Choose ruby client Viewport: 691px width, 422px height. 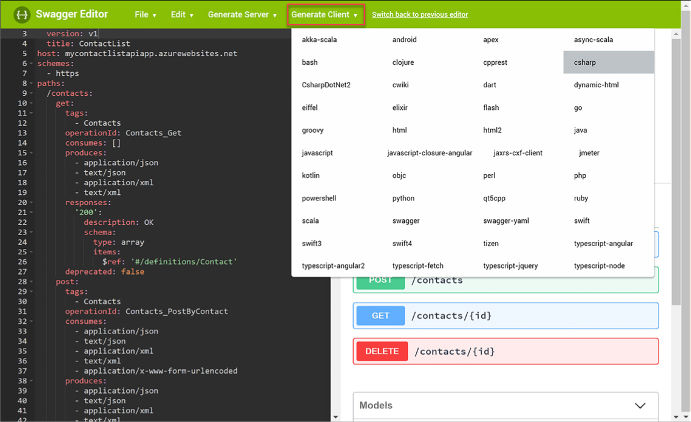(x=581, y=198)
